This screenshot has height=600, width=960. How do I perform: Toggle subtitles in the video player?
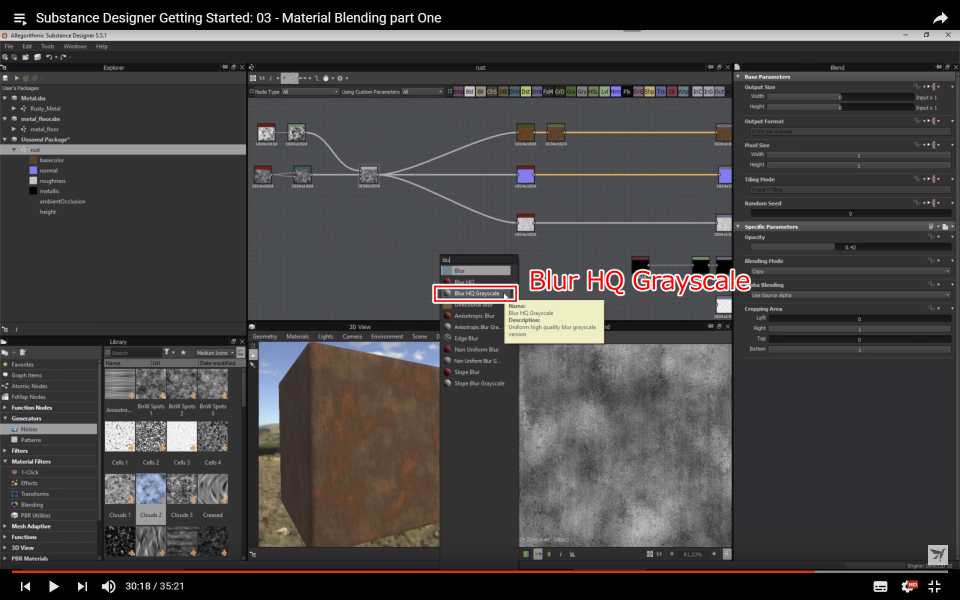tap(880, 587)
